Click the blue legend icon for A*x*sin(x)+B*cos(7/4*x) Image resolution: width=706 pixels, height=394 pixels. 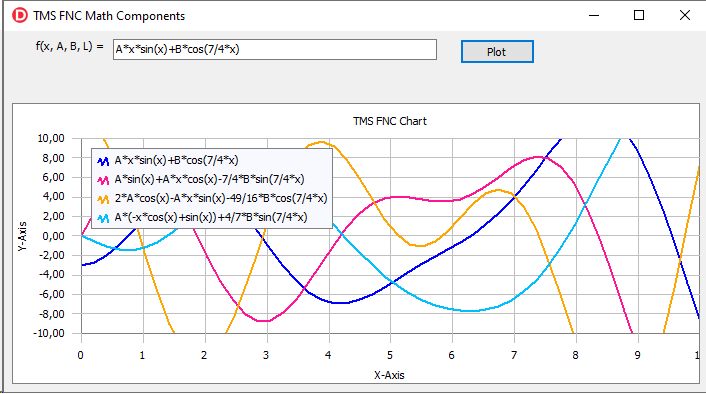pos(103,161)
